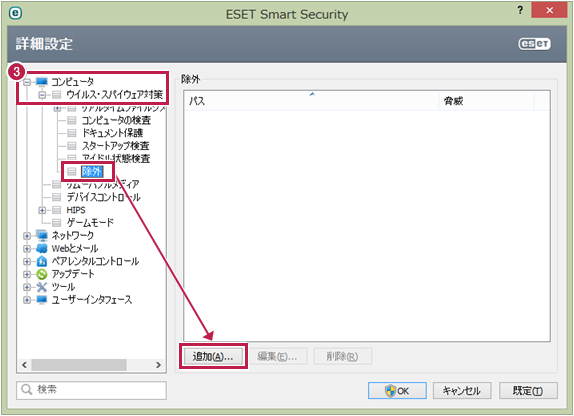574x416 pixels.
Task: Click the 追加(A)... button
Action: [x=213, y=356]
